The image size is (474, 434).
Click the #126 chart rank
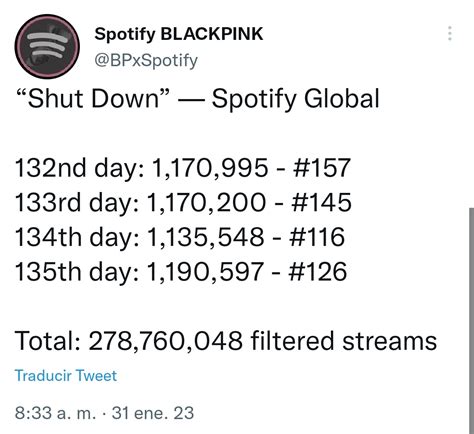318,272
